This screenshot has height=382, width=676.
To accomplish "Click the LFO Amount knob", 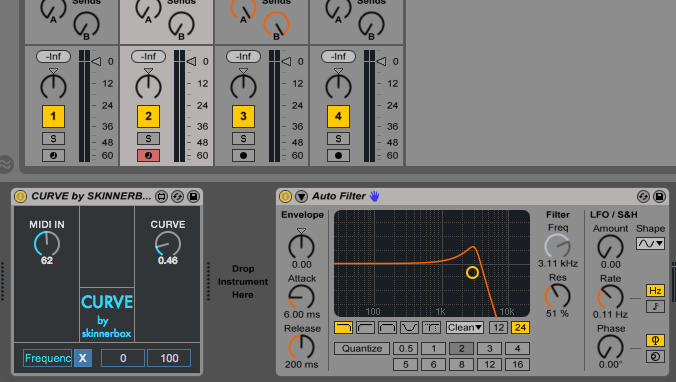I will 610,247.
